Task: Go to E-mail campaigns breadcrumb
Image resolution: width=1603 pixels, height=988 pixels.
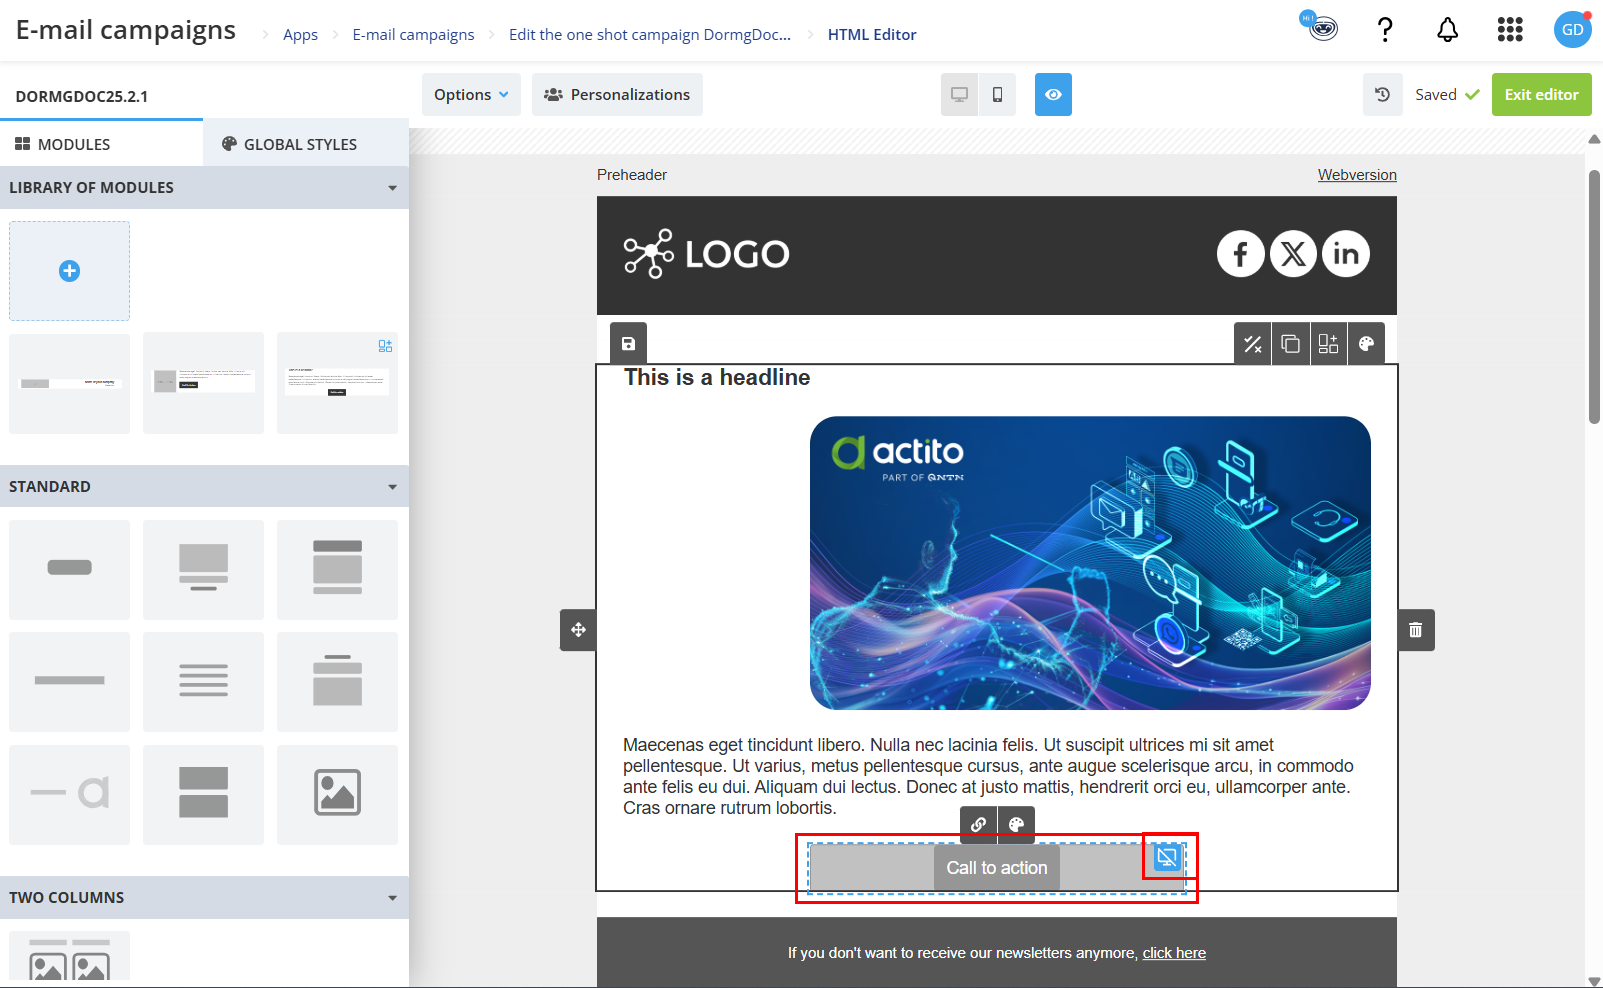Action: 413,35
